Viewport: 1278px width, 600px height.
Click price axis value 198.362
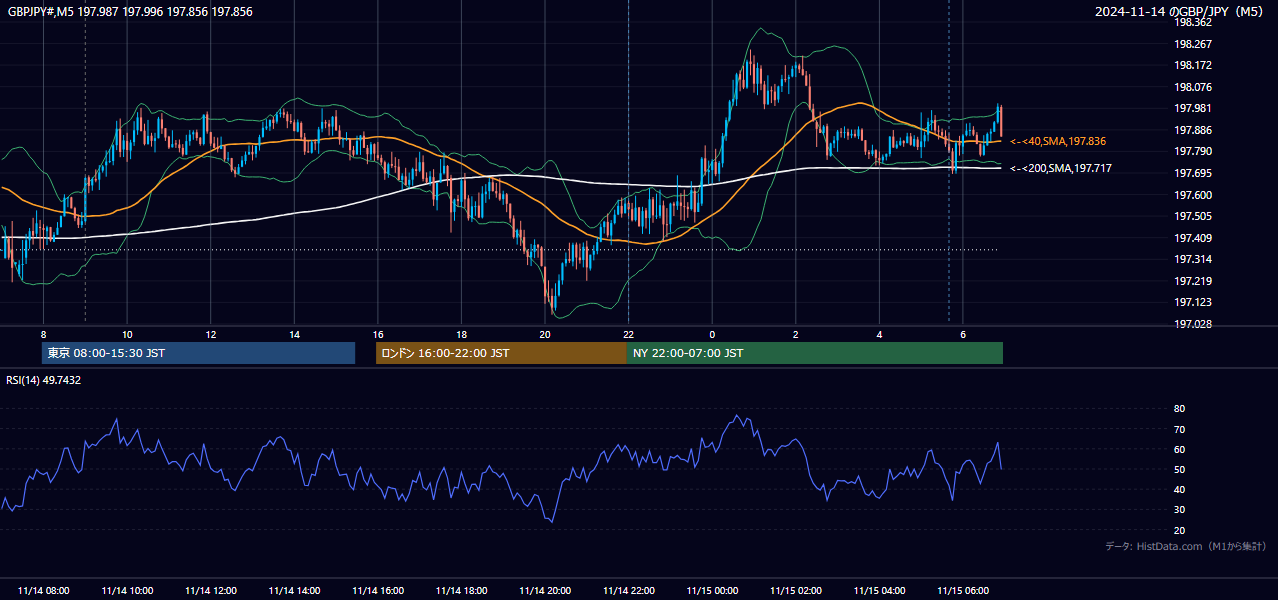1192,22
